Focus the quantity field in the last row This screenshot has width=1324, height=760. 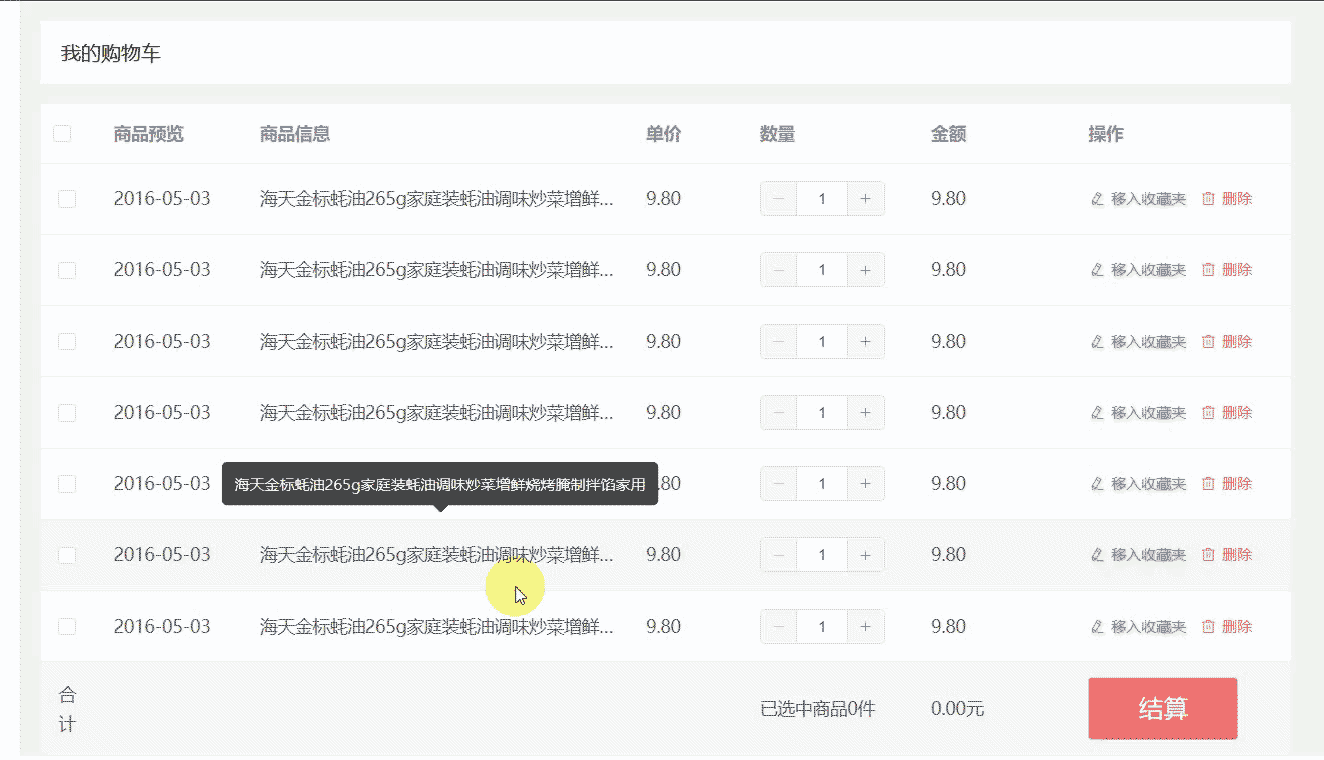(822, 626)
